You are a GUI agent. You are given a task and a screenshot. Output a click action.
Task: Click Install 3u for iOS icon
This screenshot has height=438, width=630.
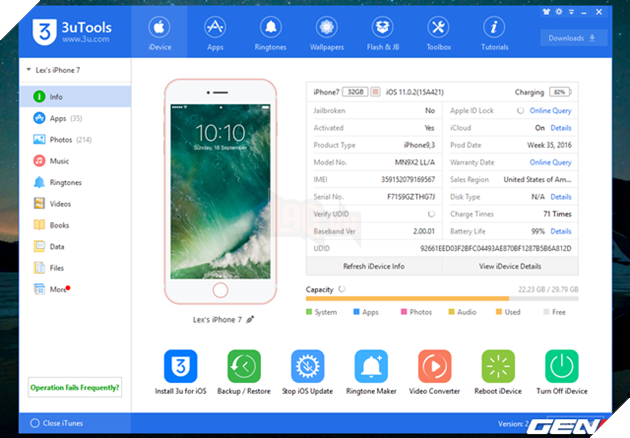180,366
